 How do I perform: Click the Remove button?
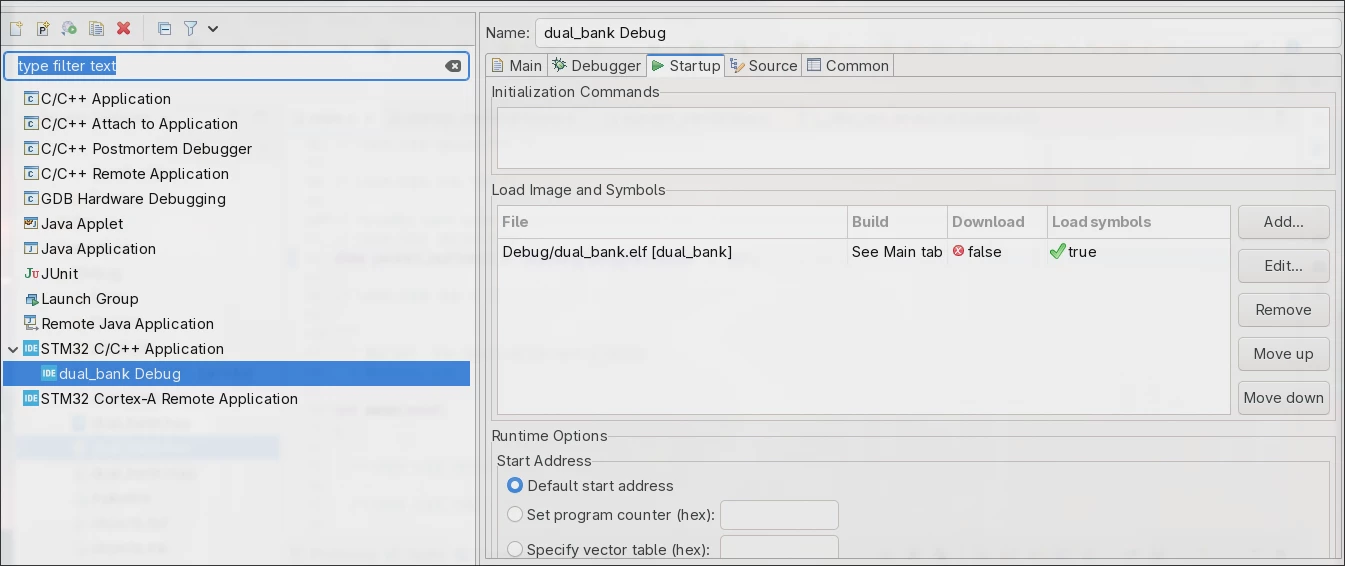click(x=1283, y=310)
